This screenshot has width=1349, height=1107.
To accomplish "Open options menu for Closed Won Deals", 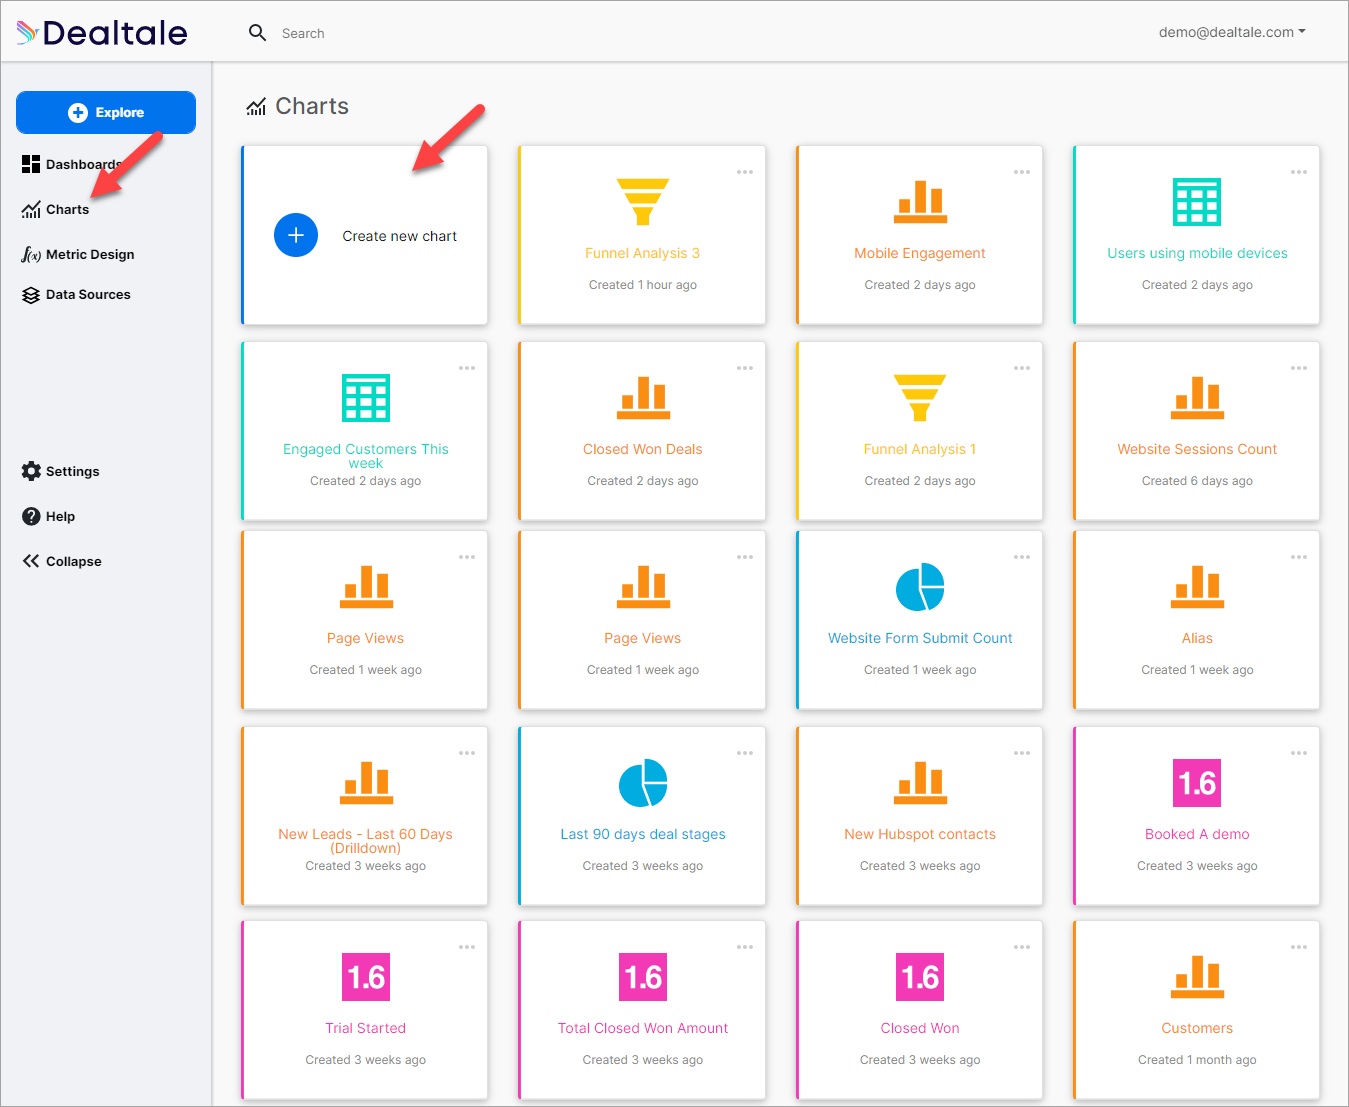I will [745, 368].
